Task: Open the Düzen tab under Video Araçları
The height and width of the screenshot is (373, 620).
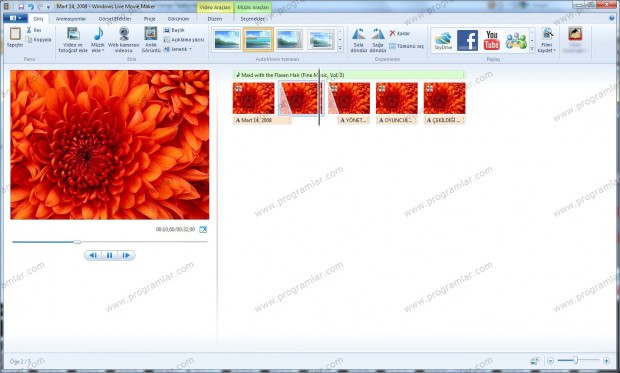Action: point(215,19)
